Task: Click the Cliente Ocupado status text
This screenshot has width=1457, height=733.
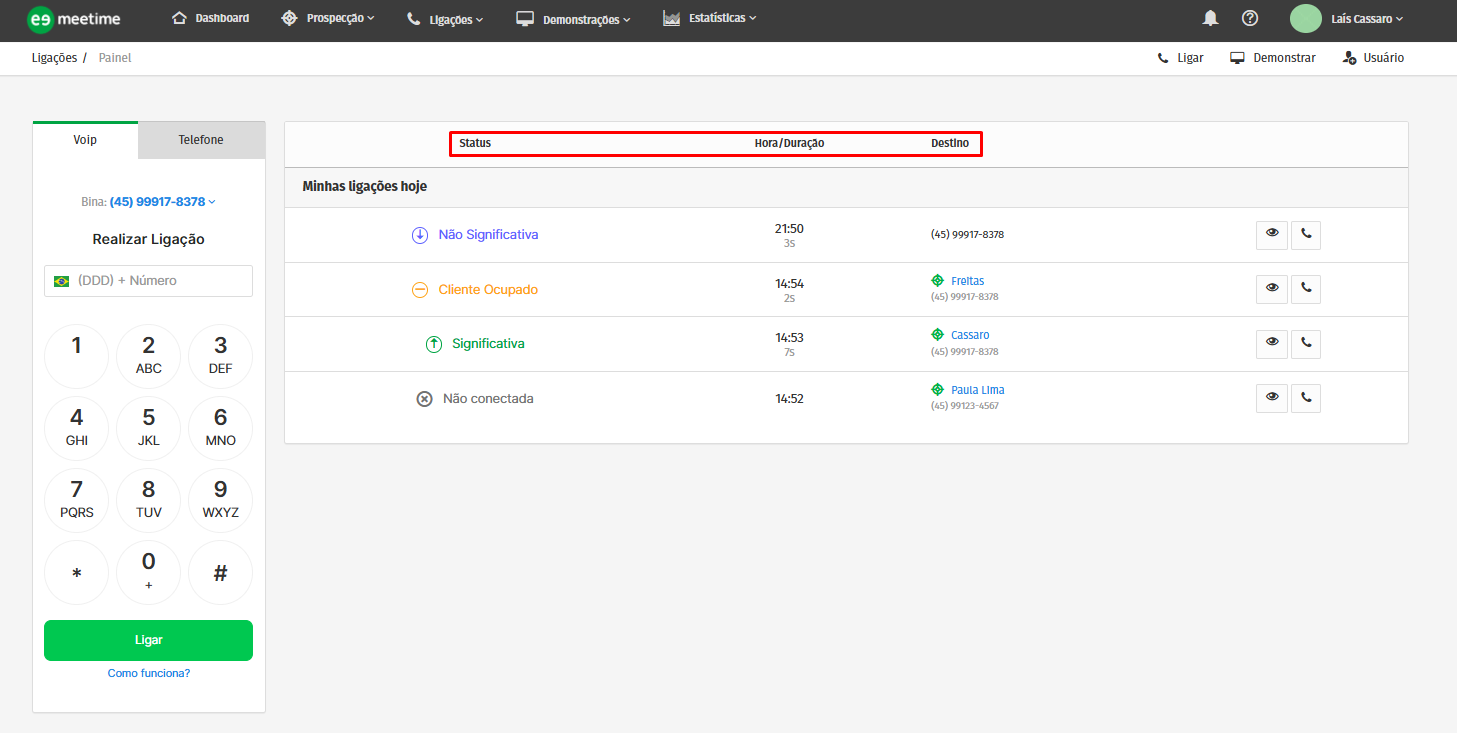Action: 488,290
